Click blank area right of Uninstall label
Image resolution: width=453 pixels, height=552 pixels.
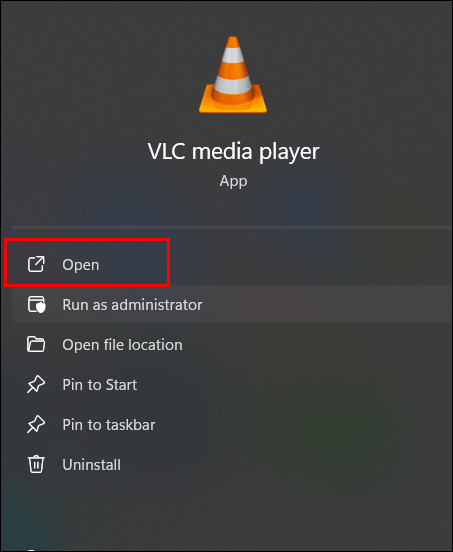tap(282, 465)
